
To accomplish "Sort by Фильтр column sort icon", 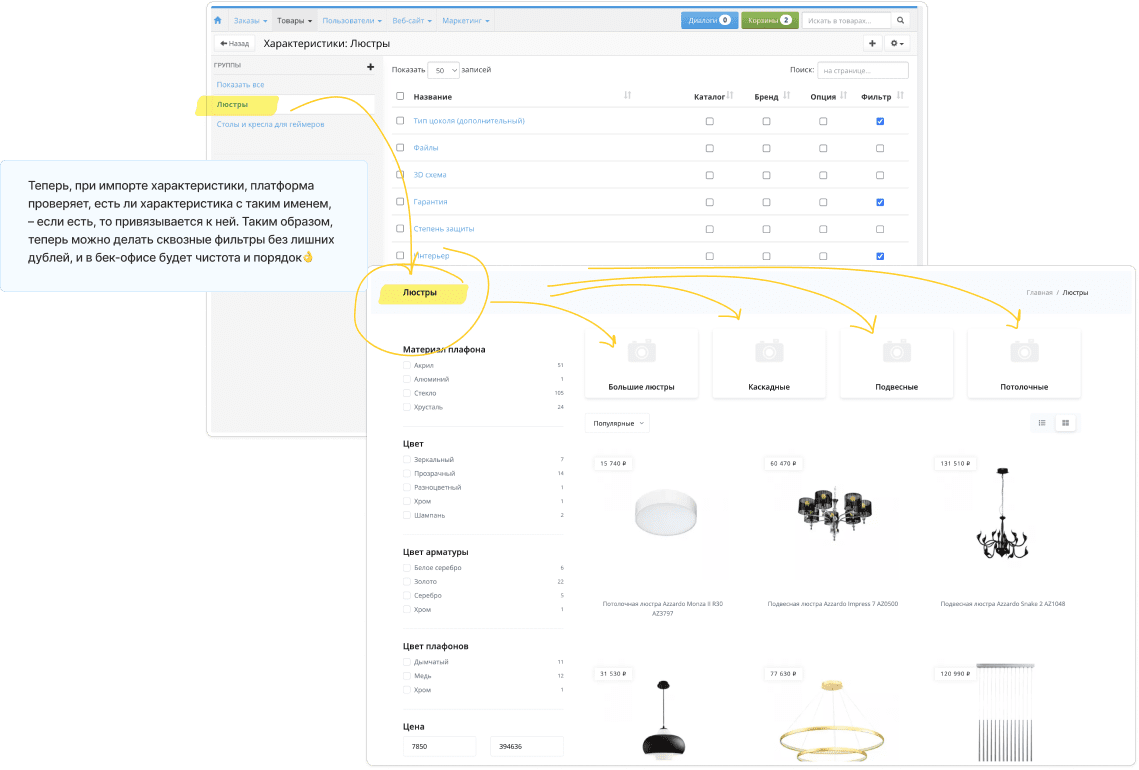I will [900, 96].
